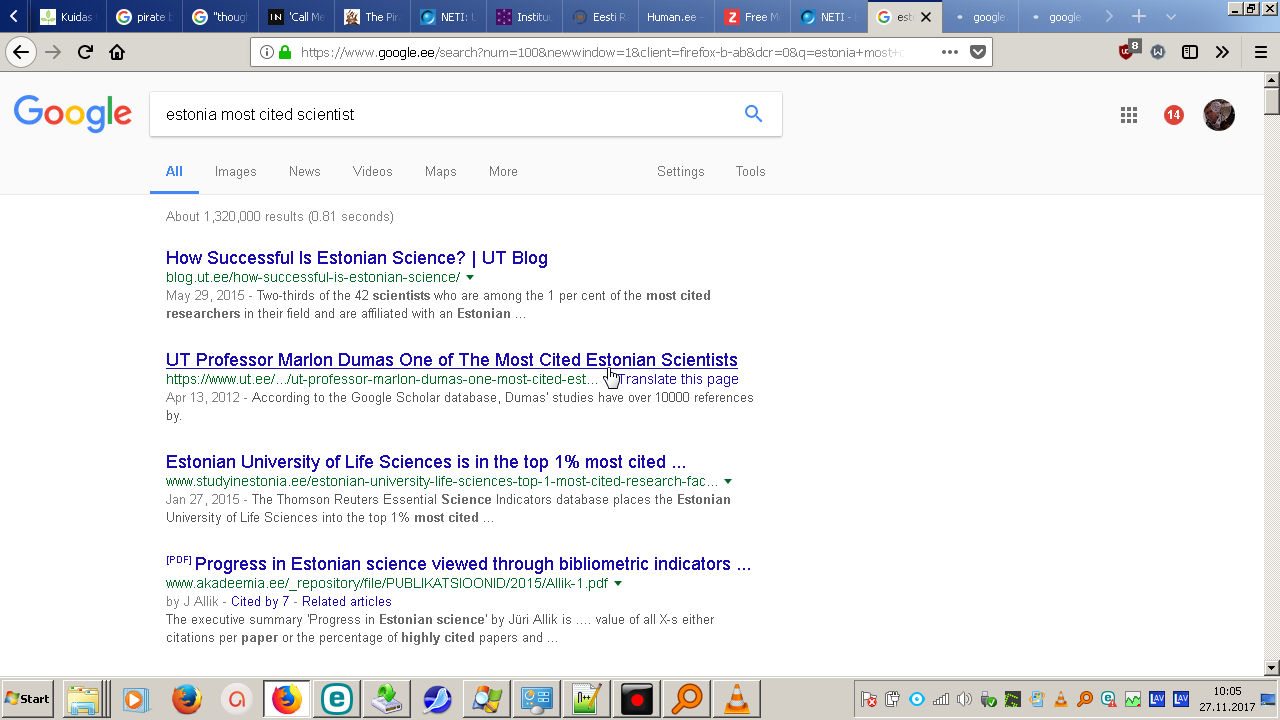Click the address bar URL
Screen dimensions: 1280x720
point(600,52)
